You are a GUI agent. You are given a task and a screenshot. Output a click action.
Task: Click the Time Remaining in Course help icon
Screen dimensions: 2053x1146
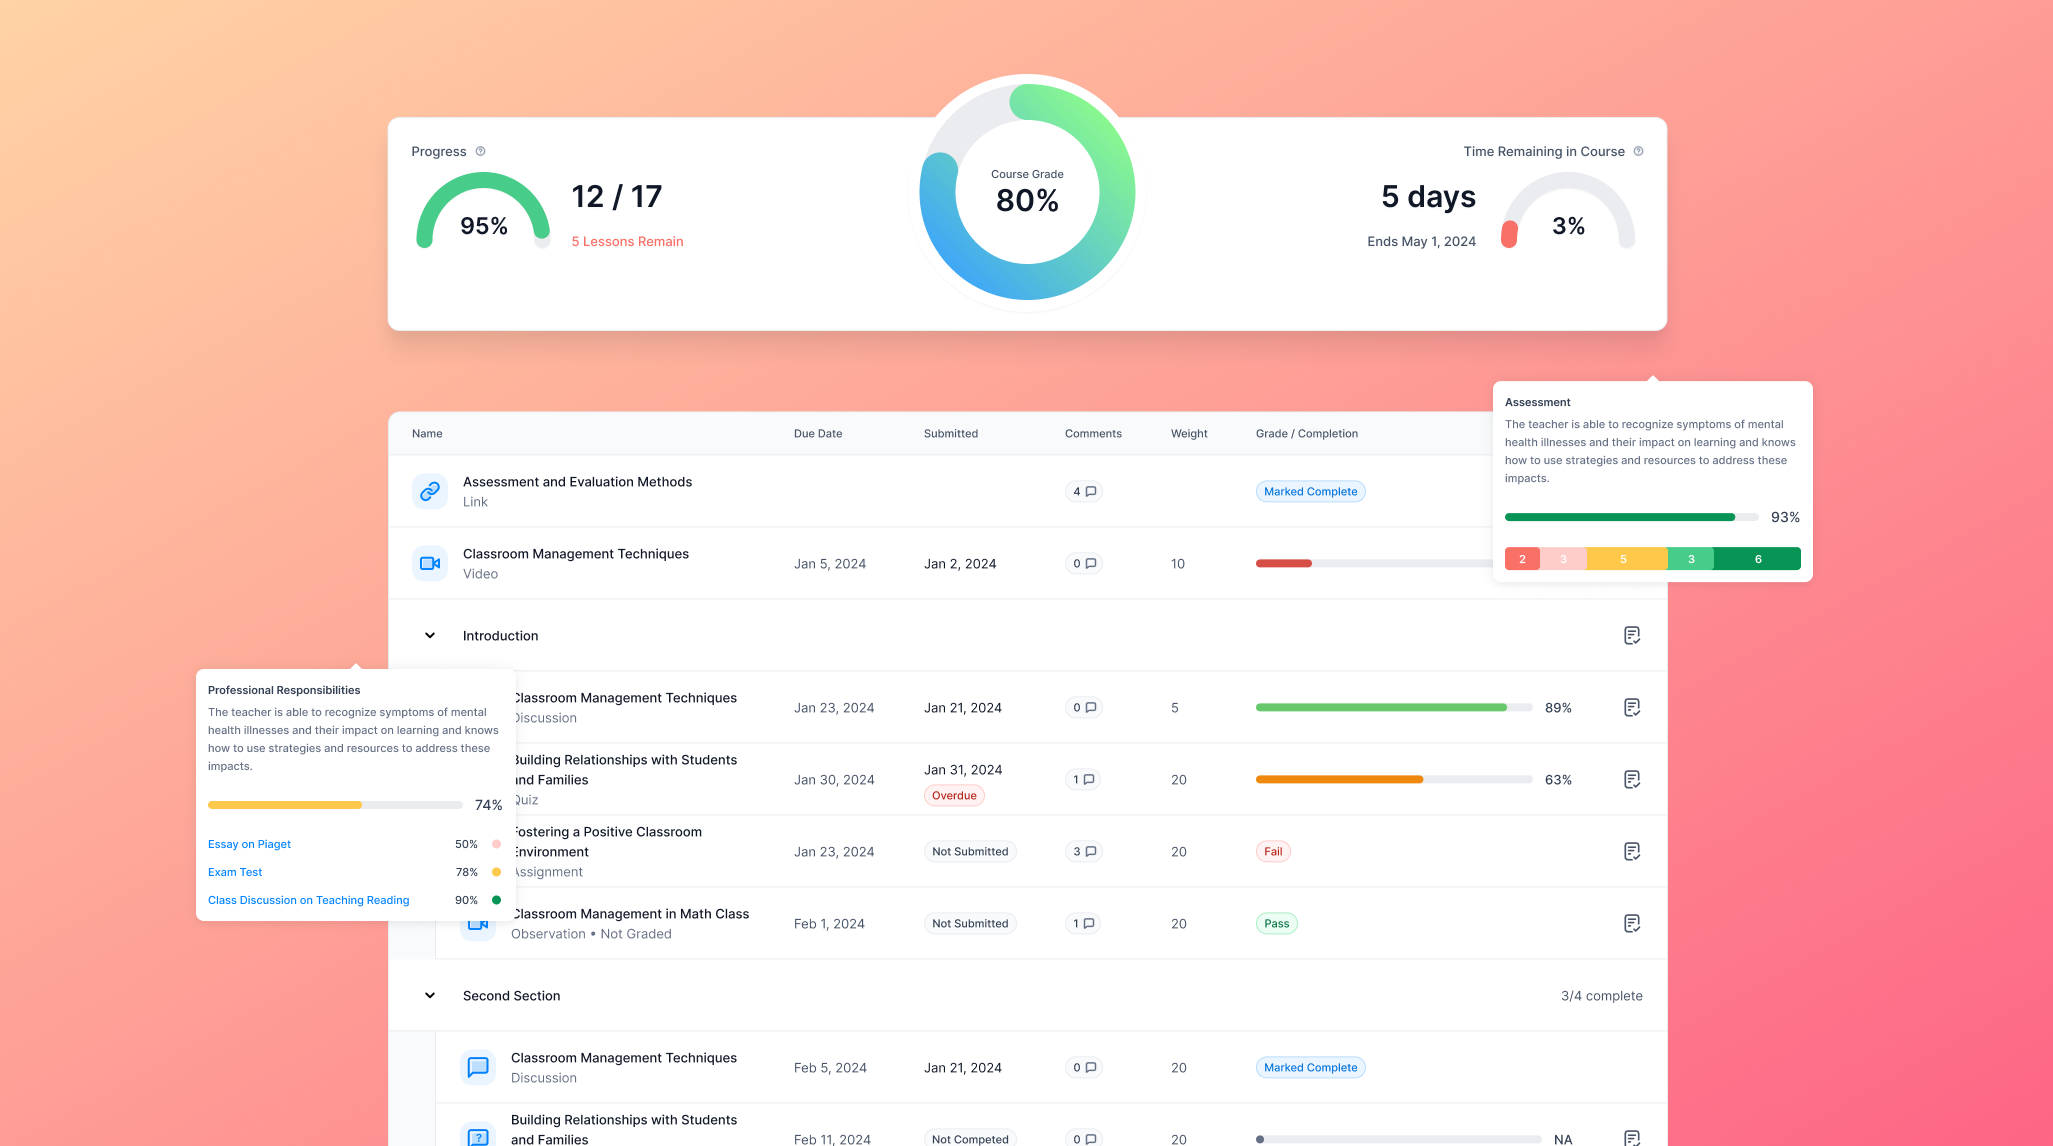(1638, 151)
